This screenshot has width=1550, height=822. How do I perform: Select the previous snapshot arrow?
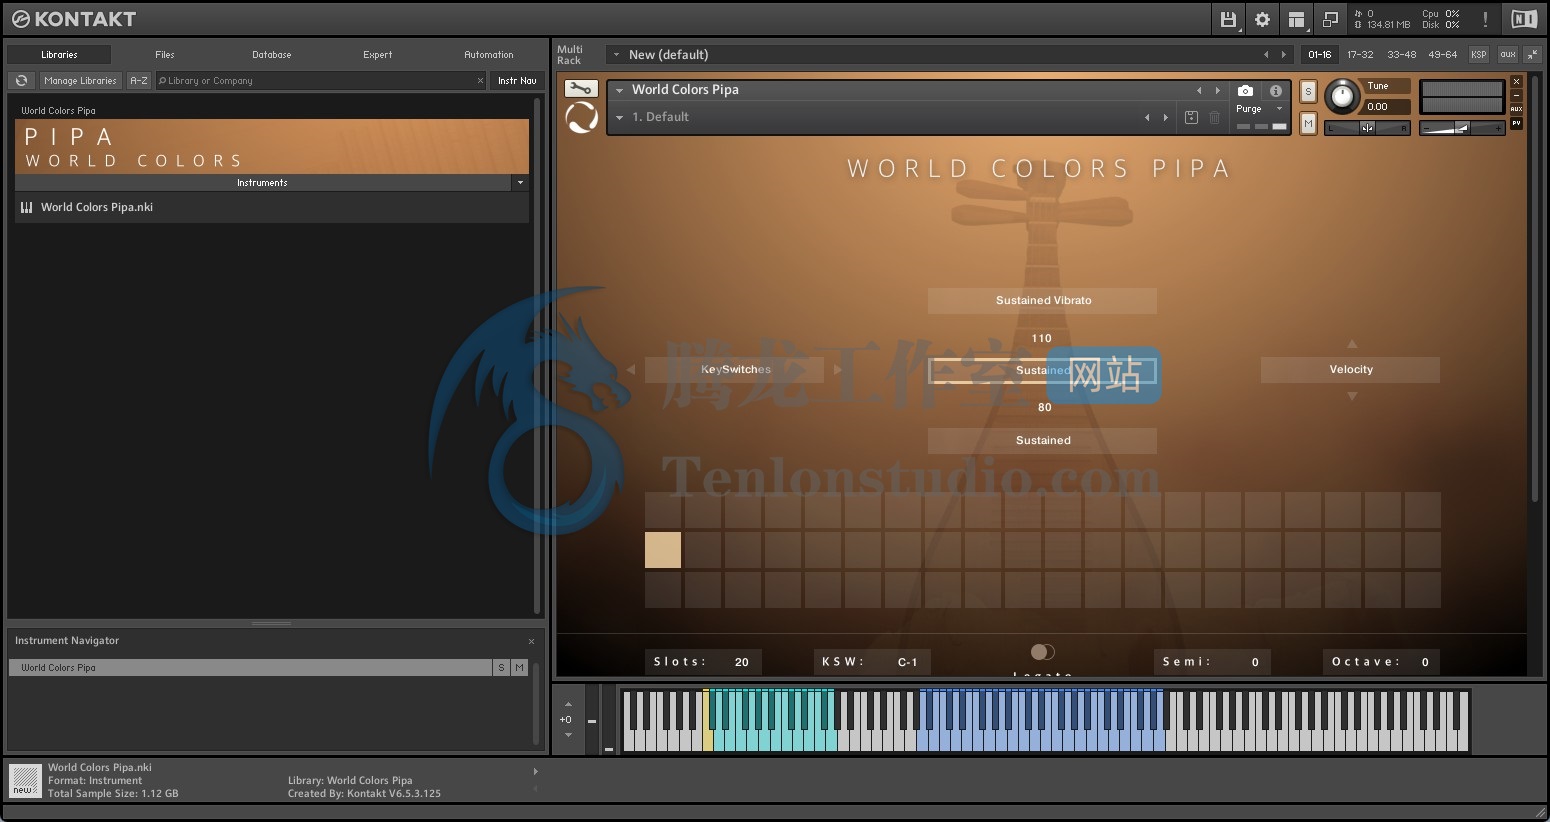(1147, 117)
